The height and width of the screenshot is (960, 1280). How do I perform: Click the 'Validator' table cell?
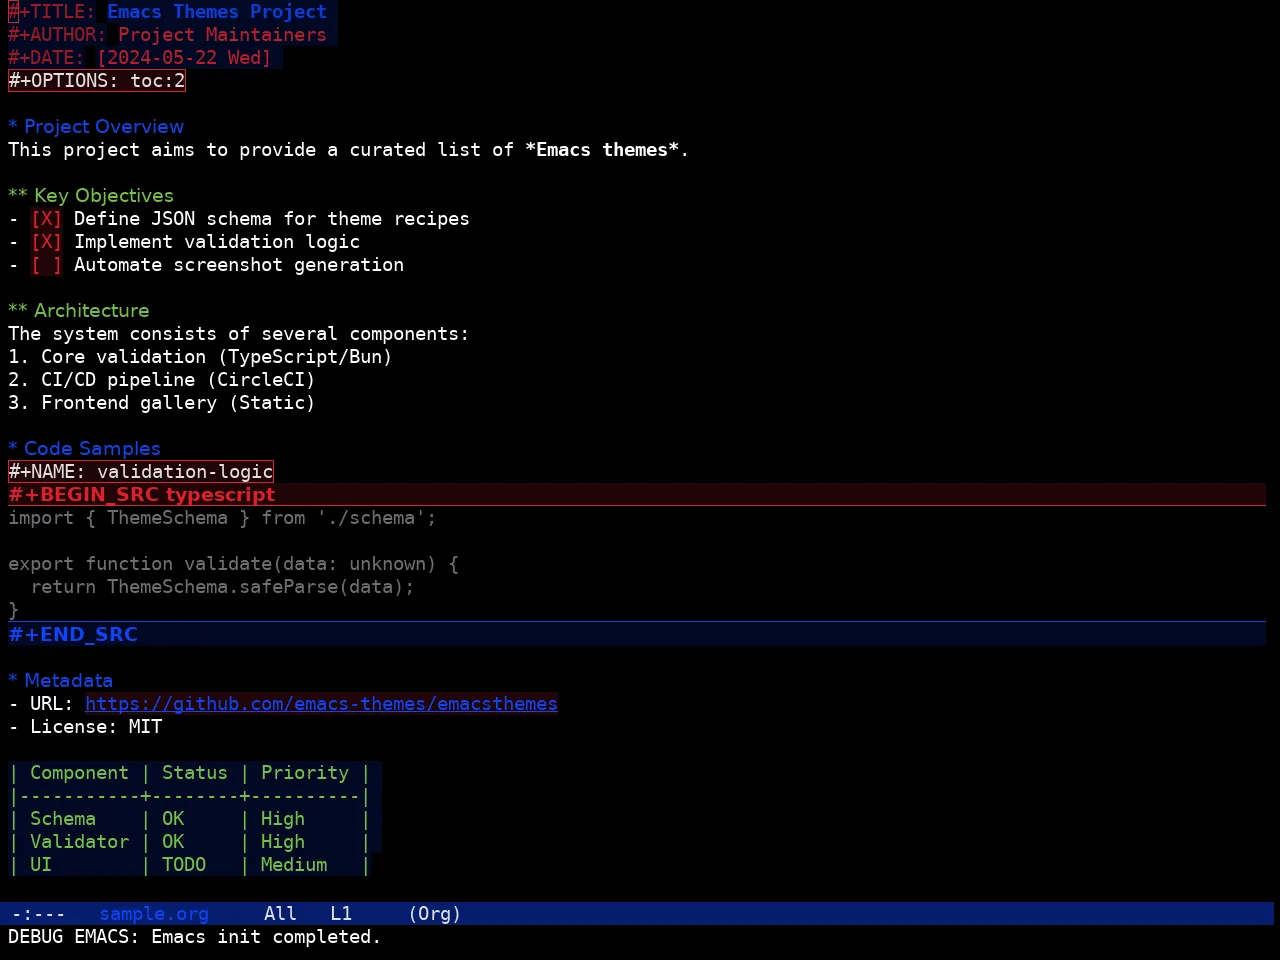pyautogui.click(x=79, y=842)
